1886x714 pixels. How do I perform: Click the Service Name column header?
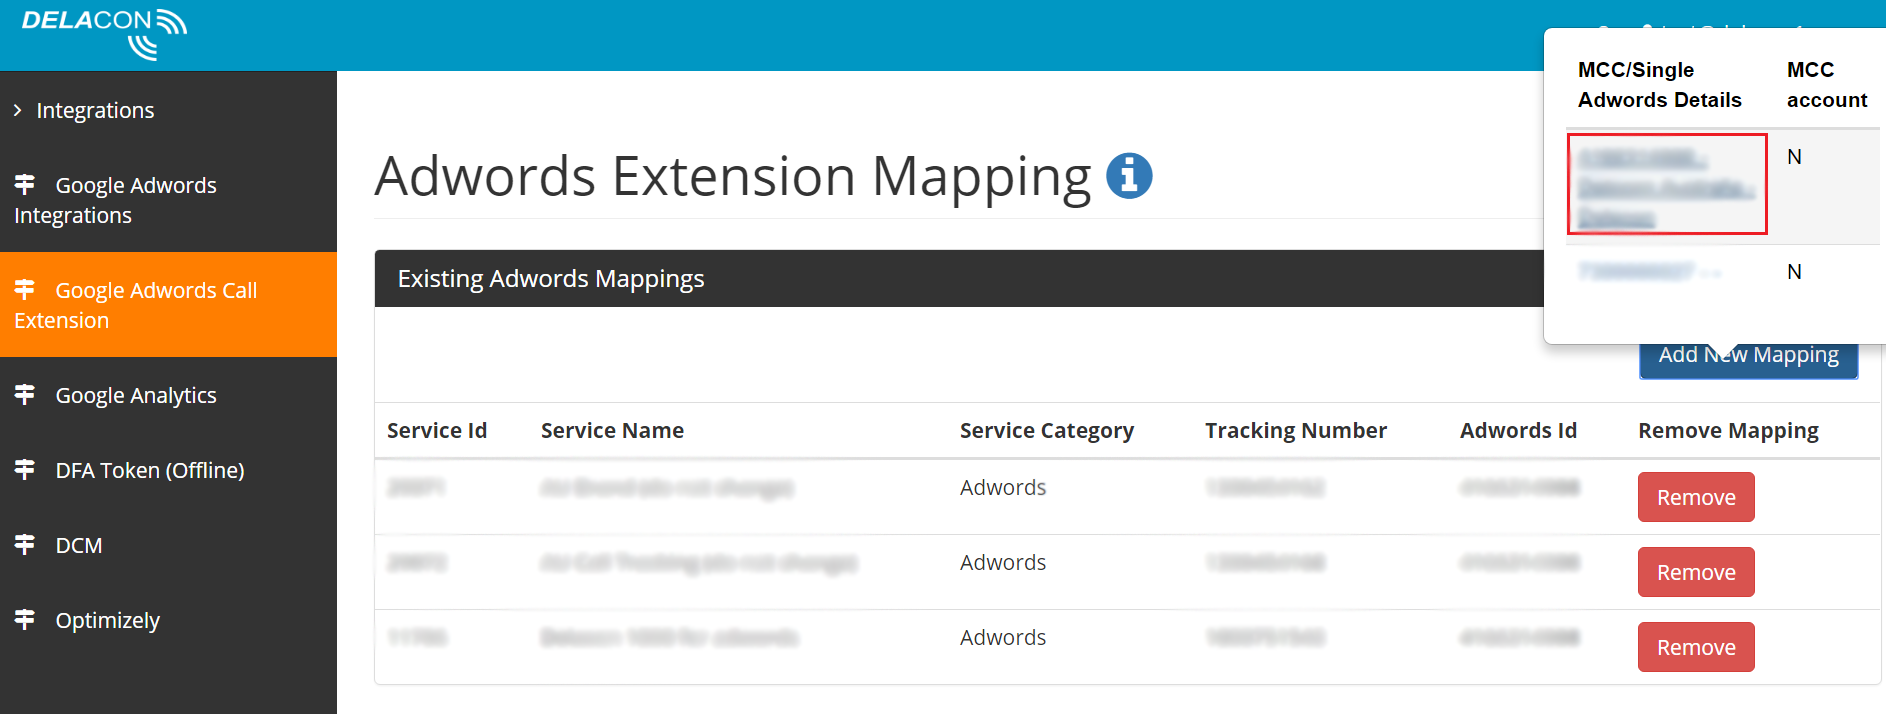[x=612, y=431]
